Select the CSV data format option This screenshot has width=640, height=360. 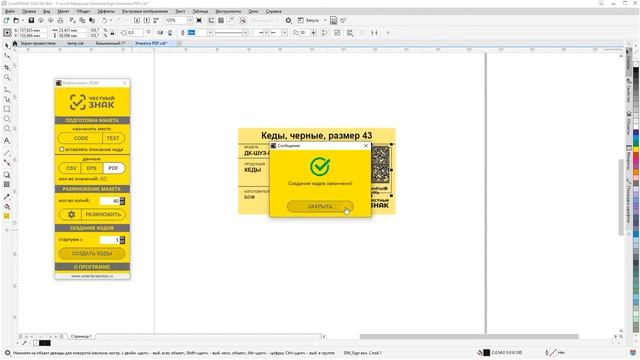71,168
